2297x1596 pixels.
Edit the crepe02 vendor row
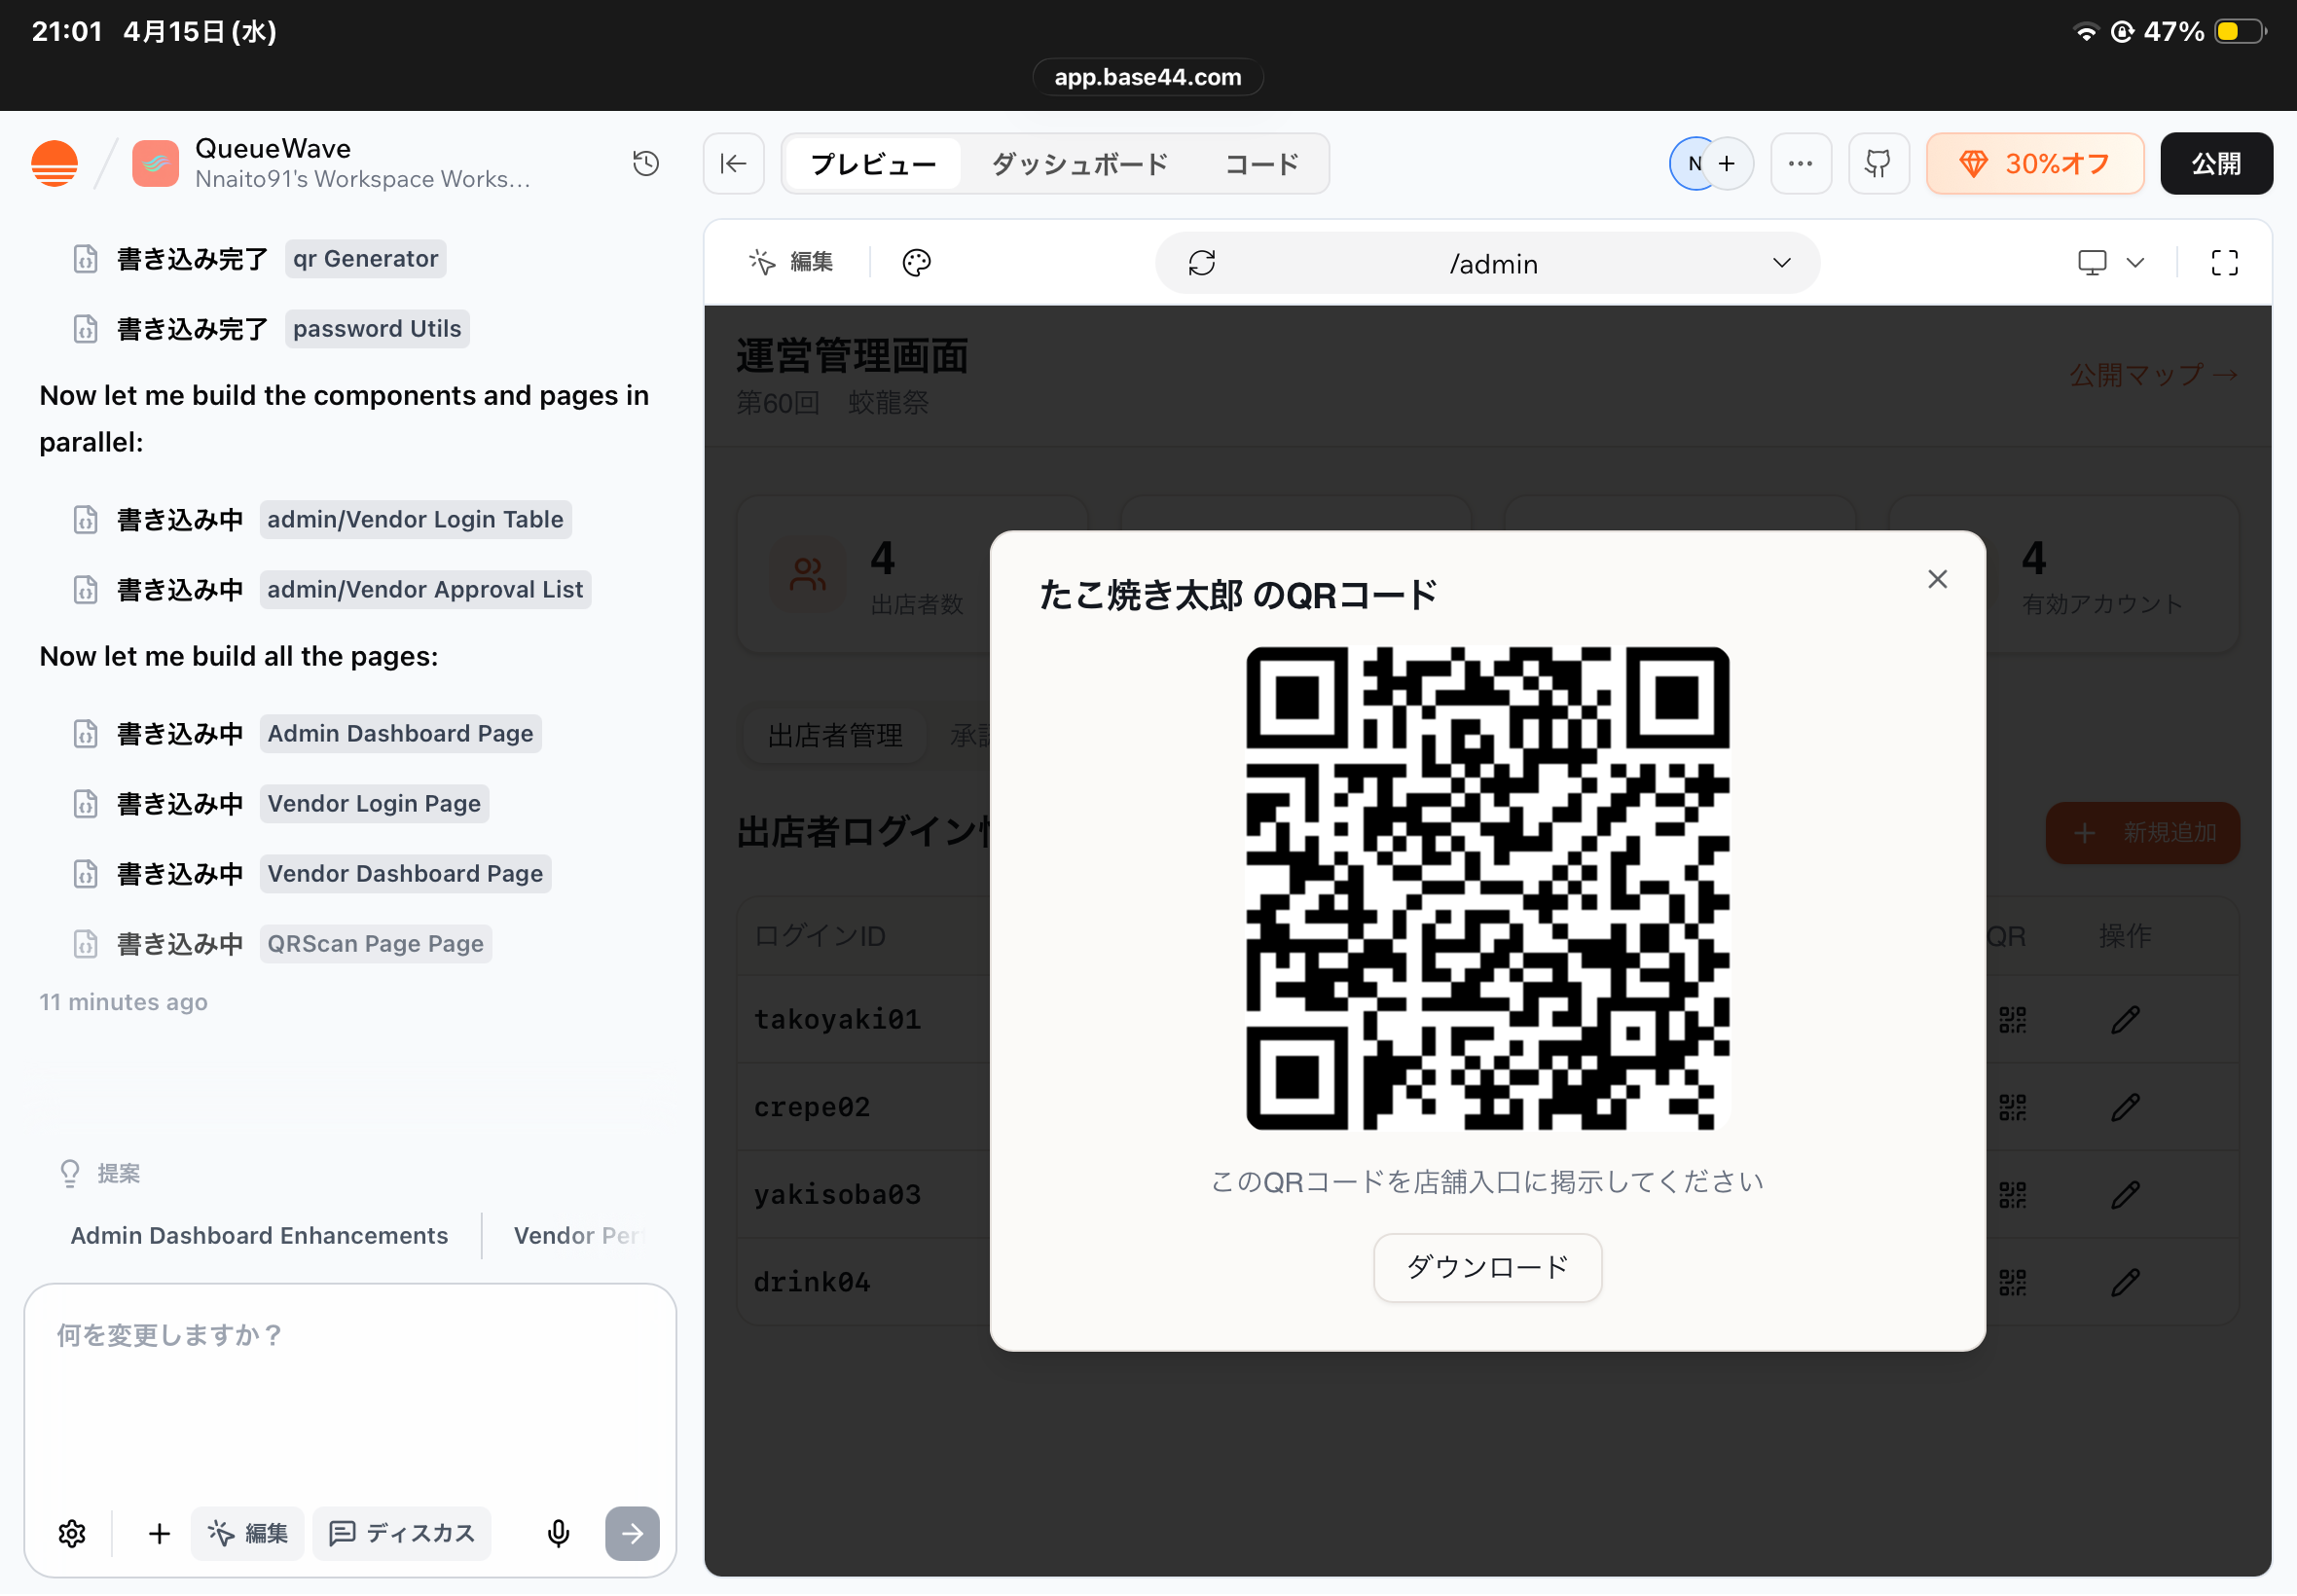pos(2125,1107)
